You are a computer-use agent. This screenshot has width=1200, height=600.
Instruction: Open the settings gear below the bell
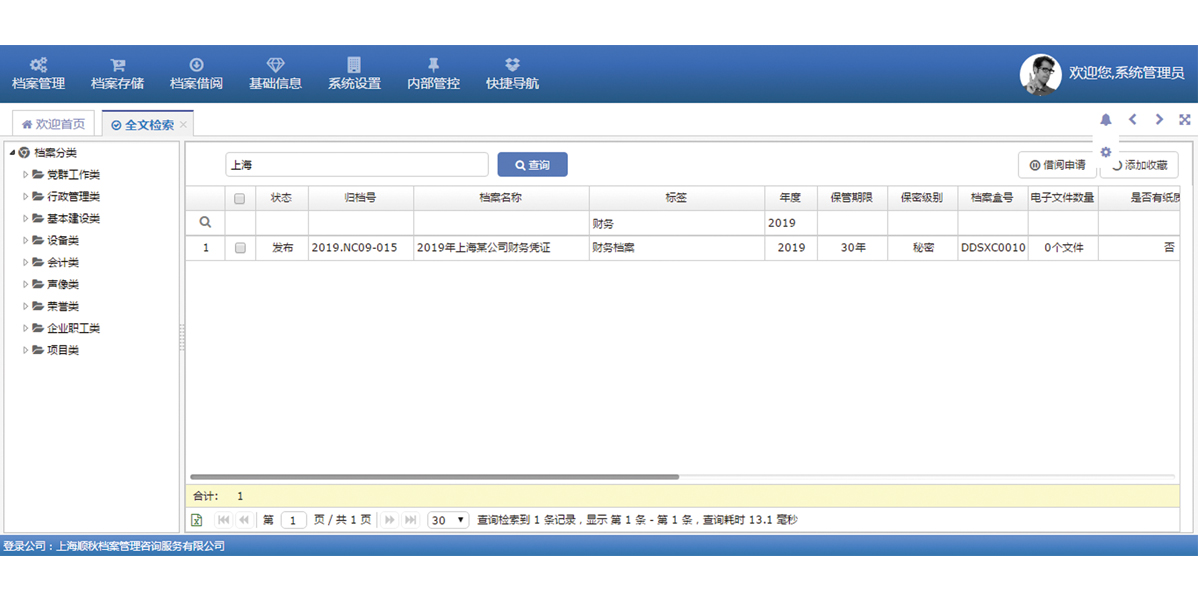pos(1106,152)
